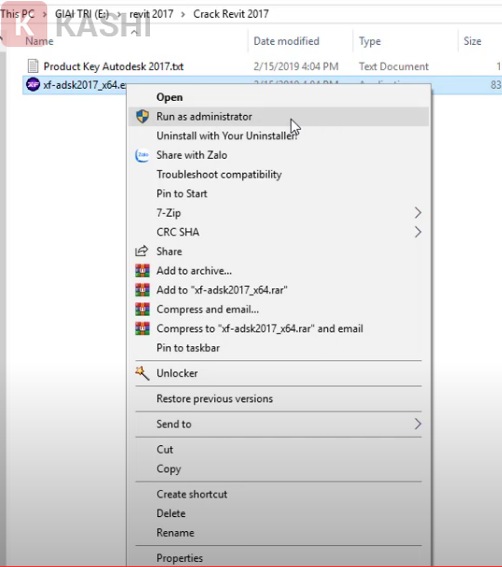Viewport: 502px width, 567px height.
Task: Select Delete from the context menu
Action: 171,513
